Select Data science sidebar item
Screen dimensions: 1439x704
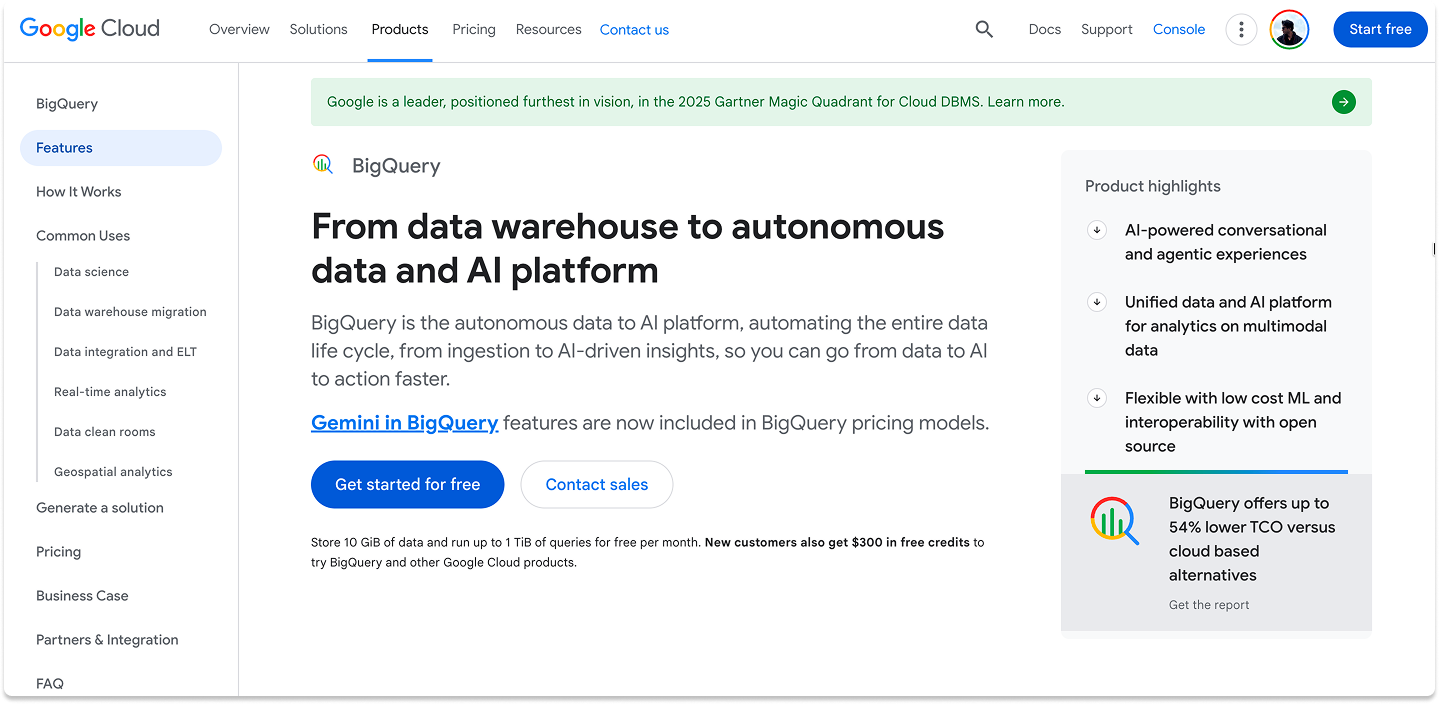[91, 272]
